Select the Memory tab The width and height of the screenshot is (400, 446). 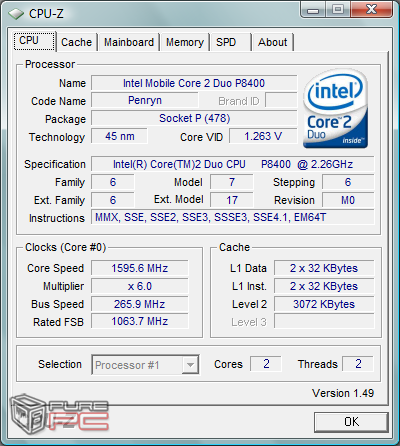point(185,42)
